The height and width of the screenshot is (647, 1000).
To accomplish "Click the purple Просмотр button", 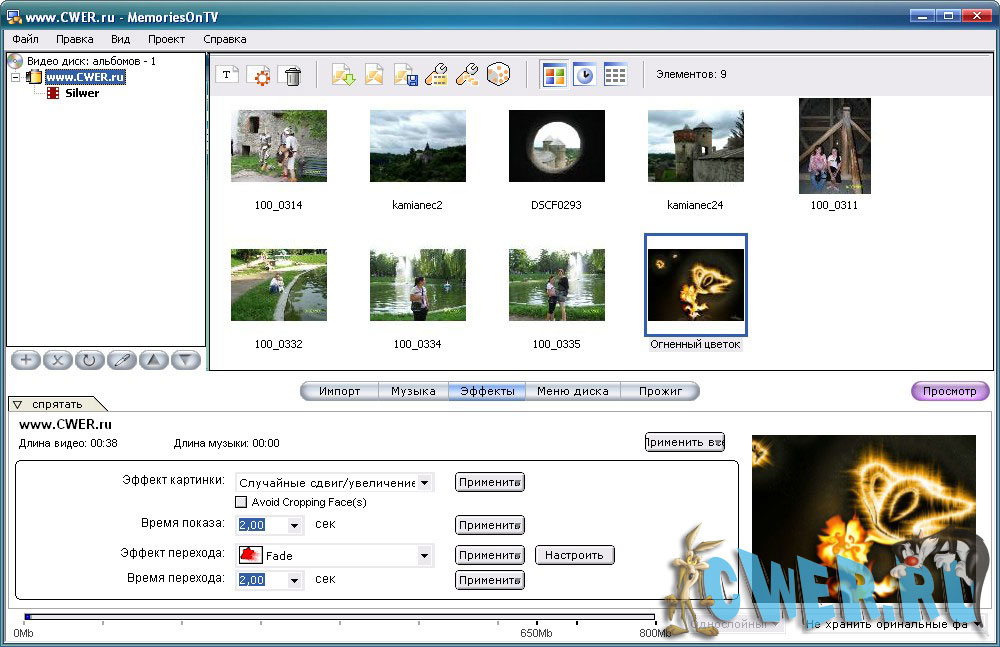I will click(949, 391).
